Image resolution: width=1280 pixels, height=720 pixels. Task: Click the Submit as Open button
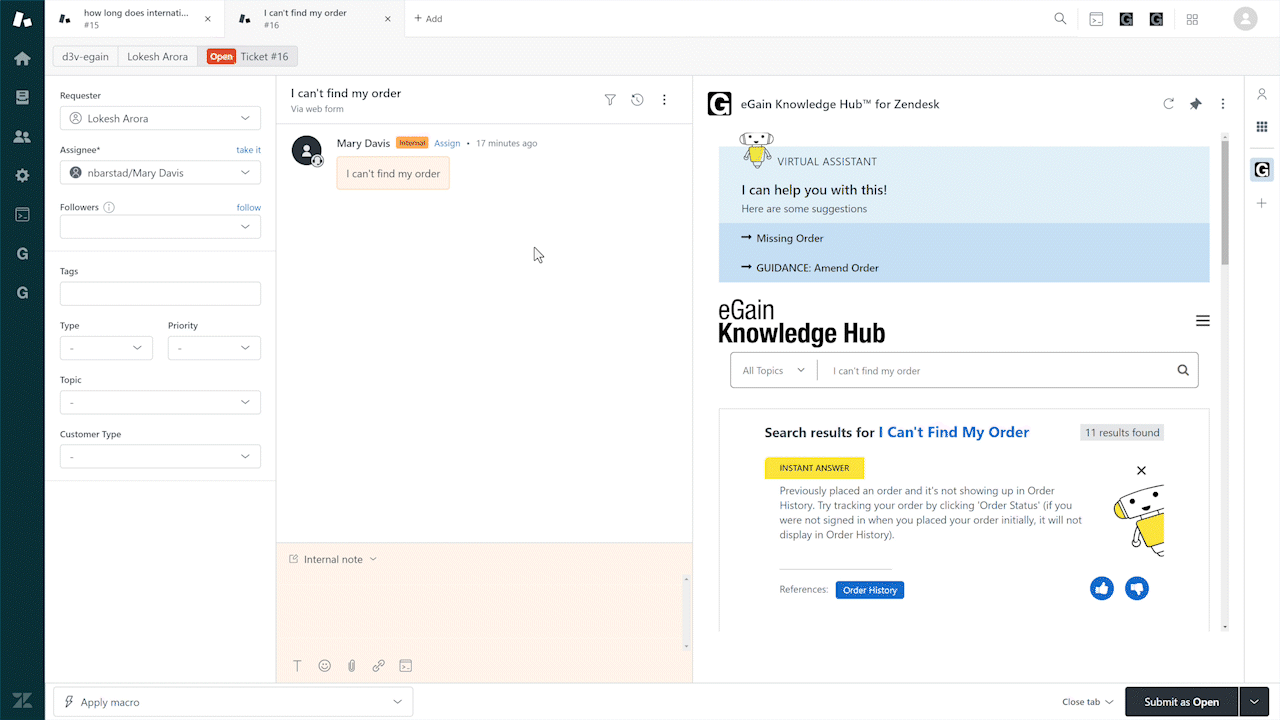[x=1181, y=702]
